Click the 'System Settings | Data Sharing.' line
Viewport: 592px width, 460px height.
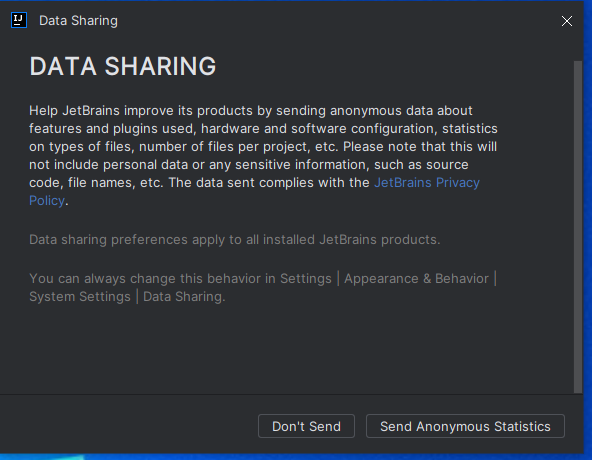coord(127,297)
